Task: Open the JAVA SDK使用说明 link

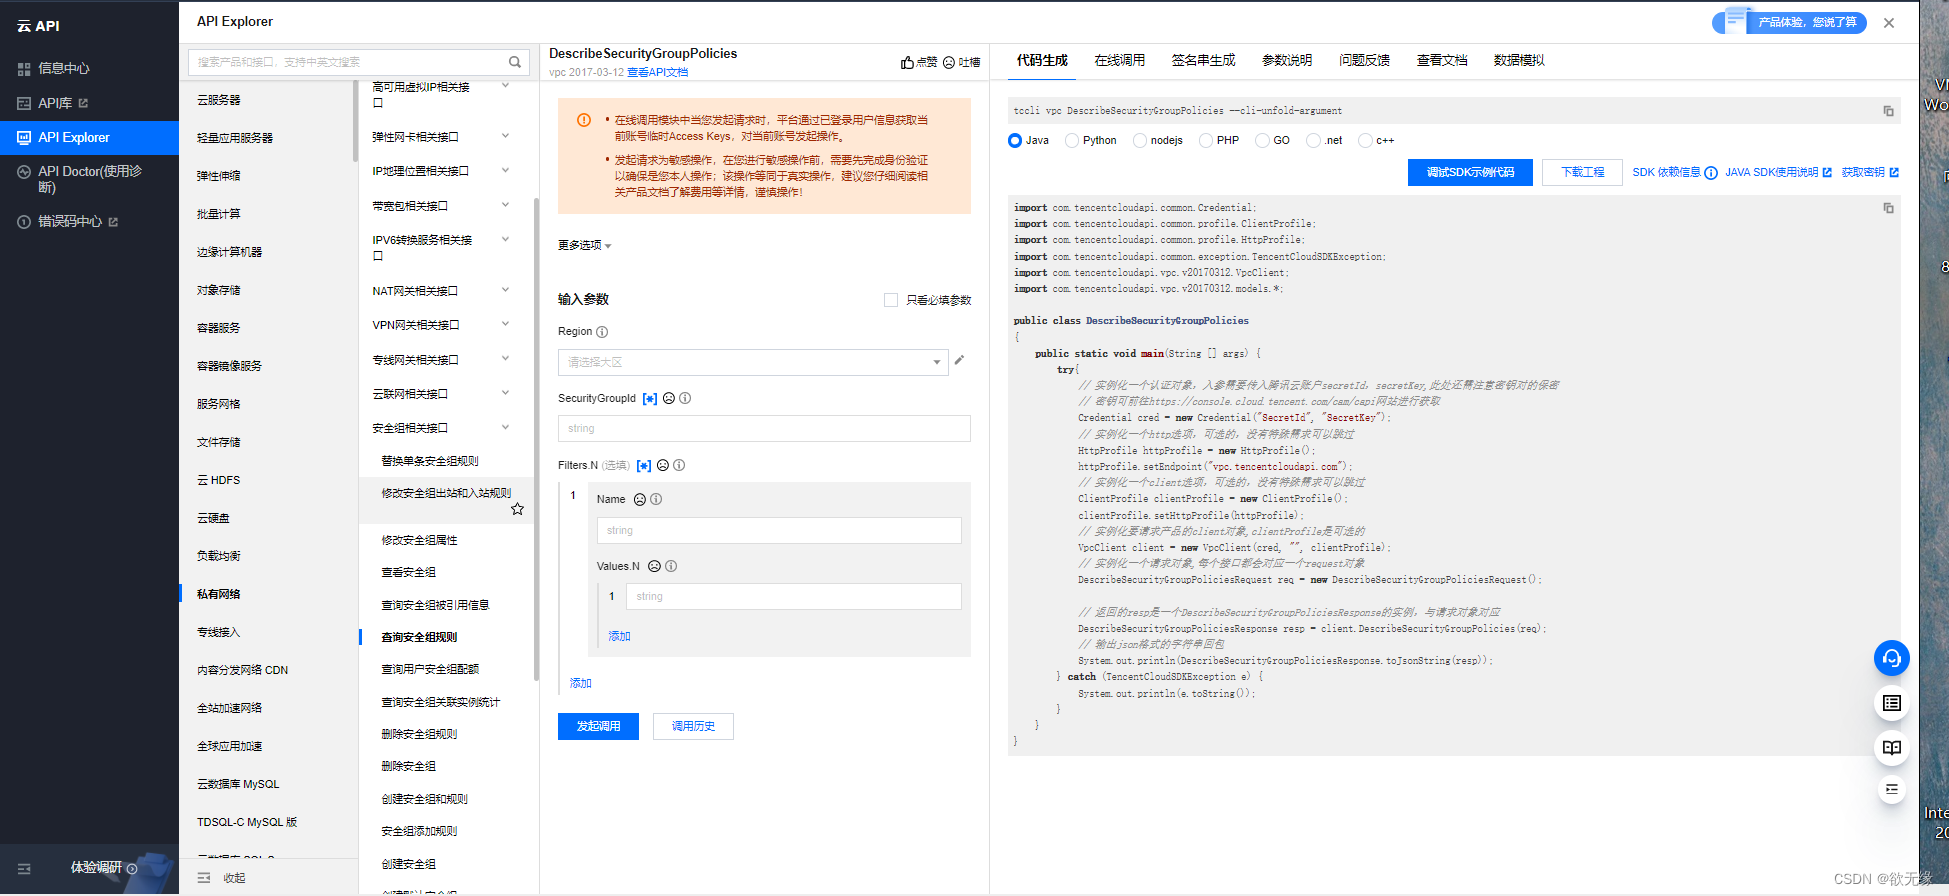Action: (1778, 173)
